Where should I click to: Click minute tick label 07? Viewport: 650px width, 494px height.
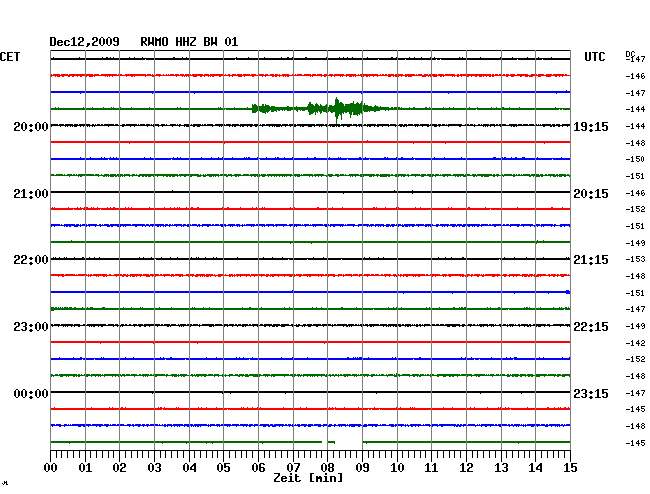[x=293, y=468]
